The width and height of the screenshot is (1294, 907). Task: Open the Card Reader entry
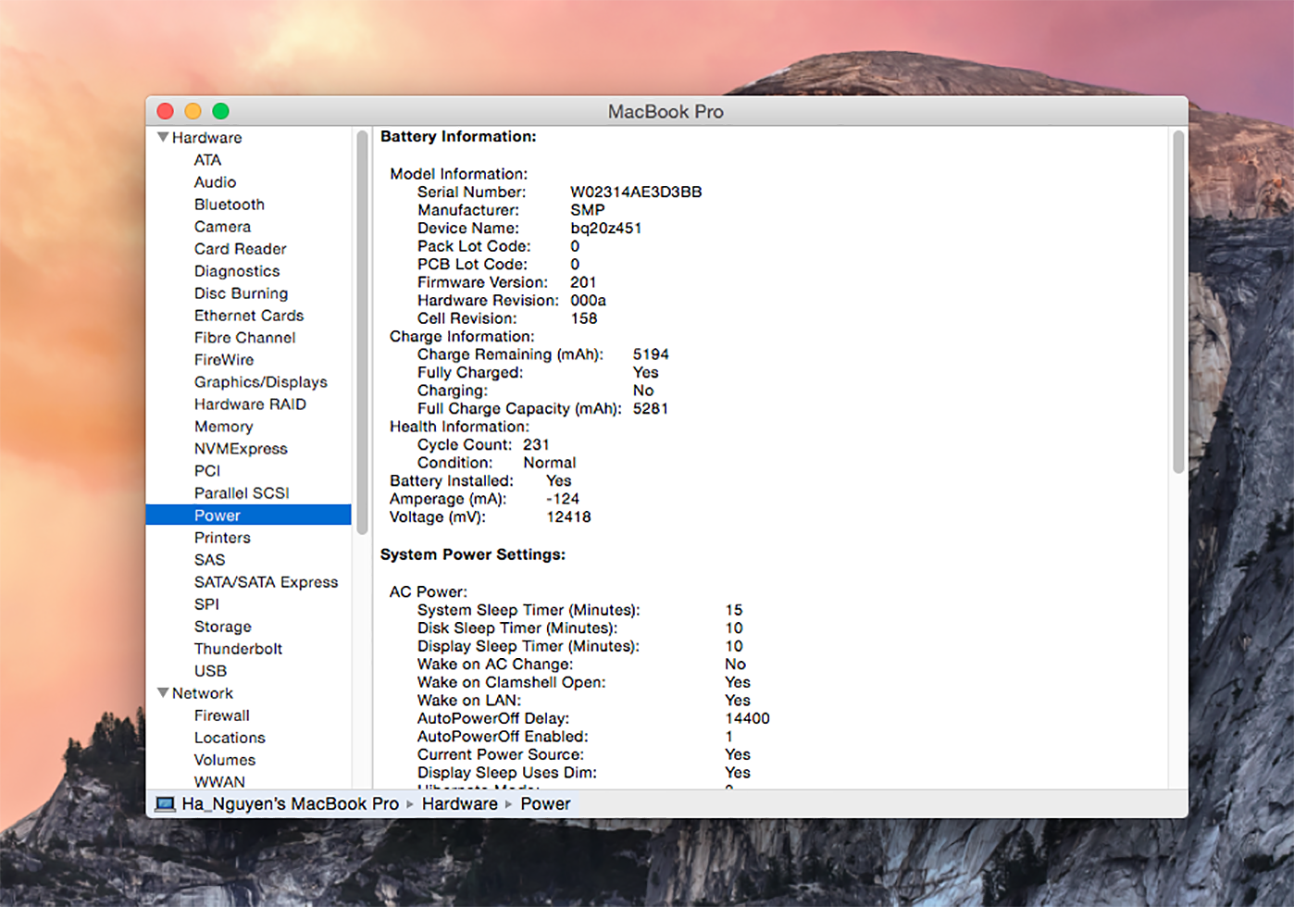(240, 249)
